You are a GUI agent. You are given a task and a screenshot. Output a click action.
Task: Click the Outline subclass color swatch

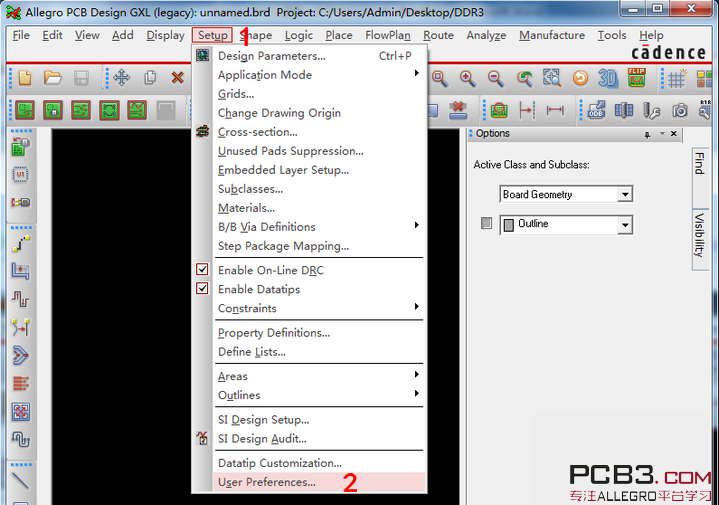pos(509,225)
